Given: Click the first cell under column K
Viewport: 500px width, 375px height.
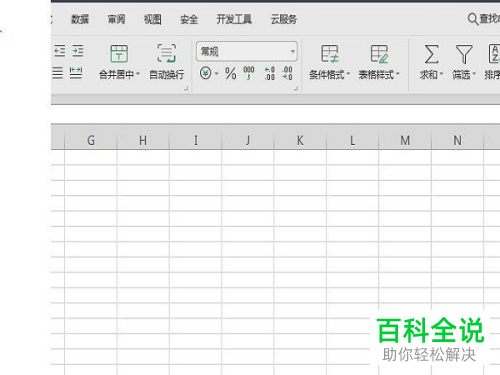Looking at the screenshot, I should click(300, 157).
